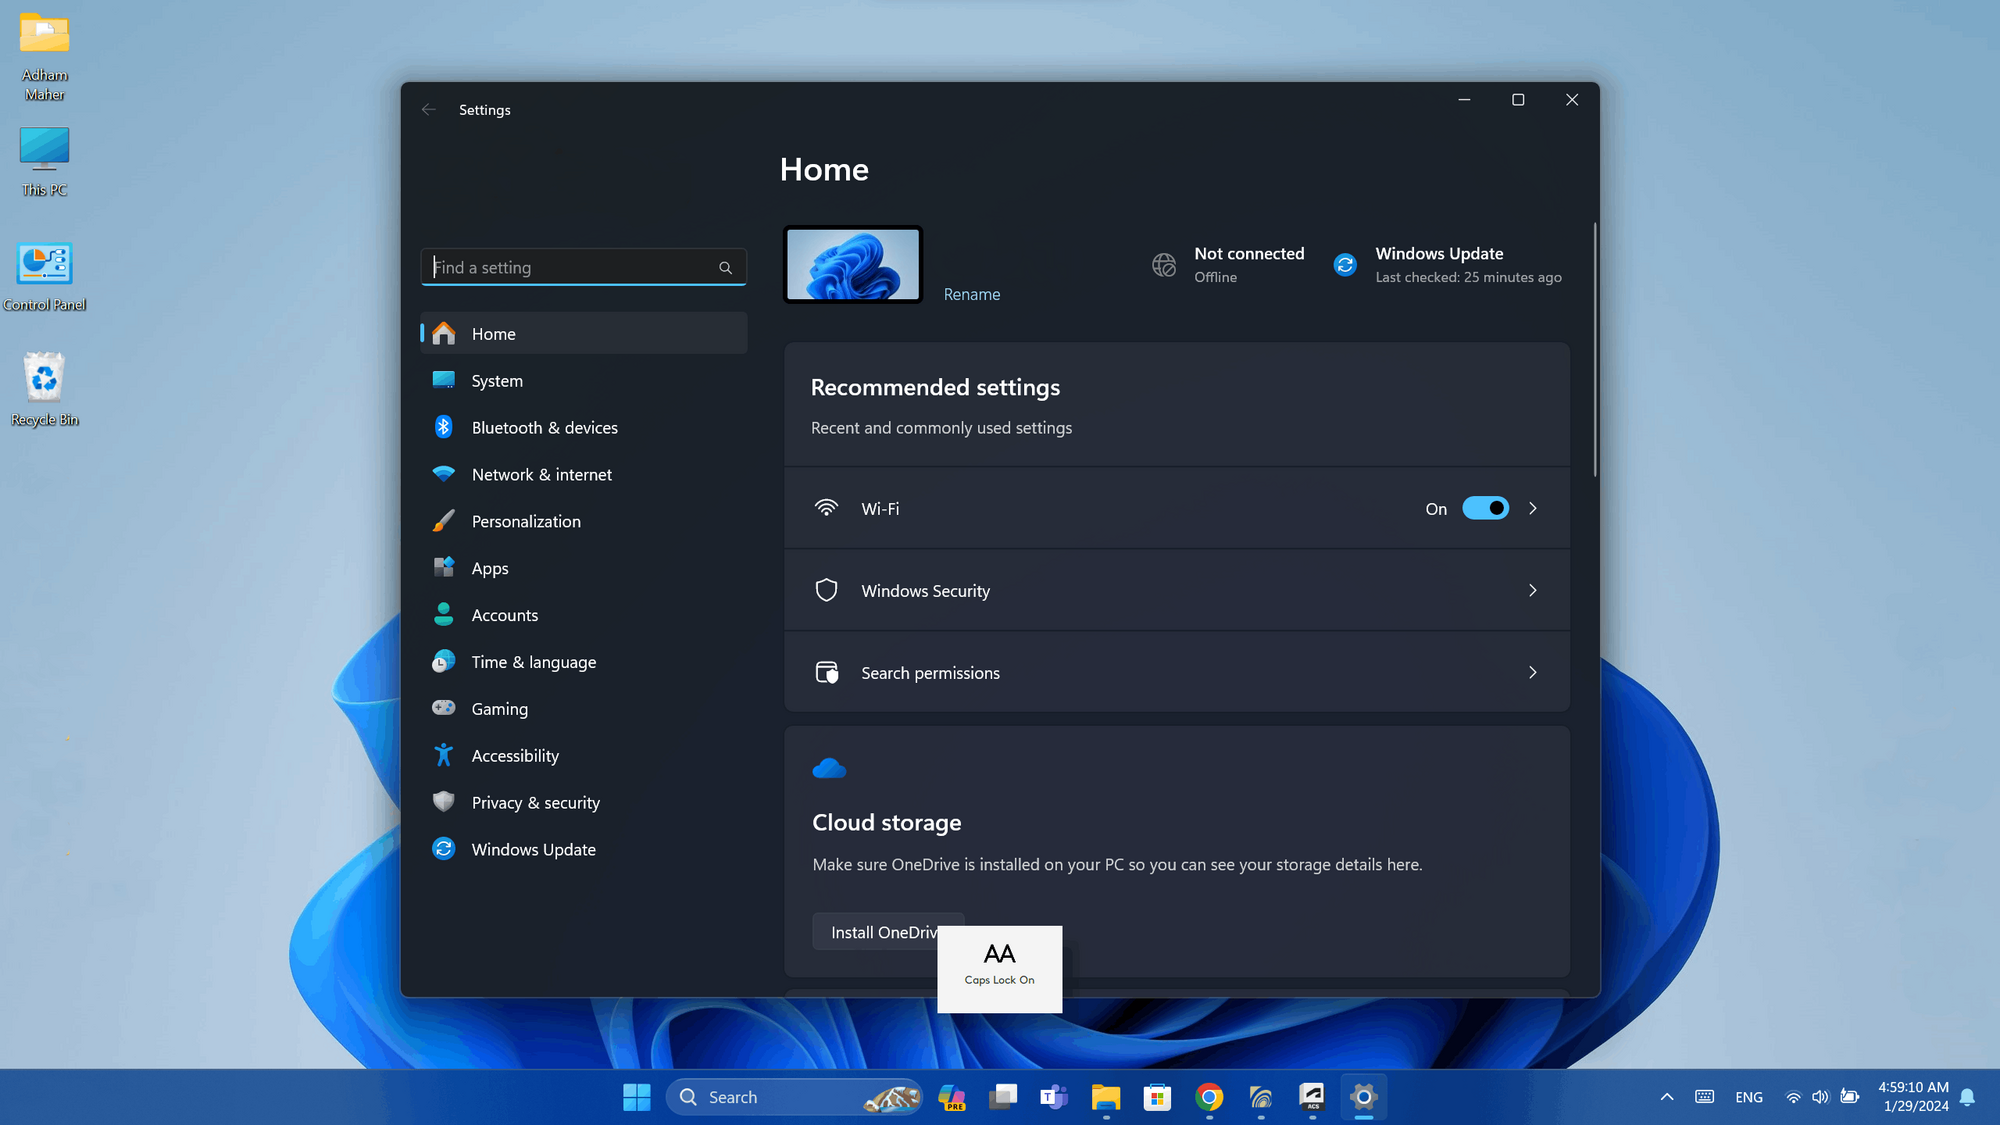Image resolution: width=2000 pixels, height=1125 pixels.
Task: Click the ENG language indicator
Action: (x=1749, y=1097)
